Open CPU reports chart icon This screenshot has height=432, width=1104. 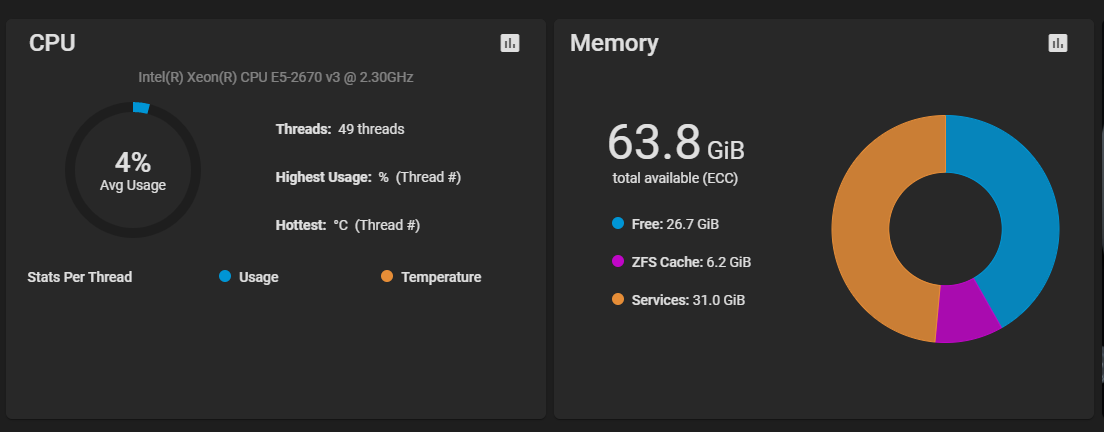click(510, 43)
